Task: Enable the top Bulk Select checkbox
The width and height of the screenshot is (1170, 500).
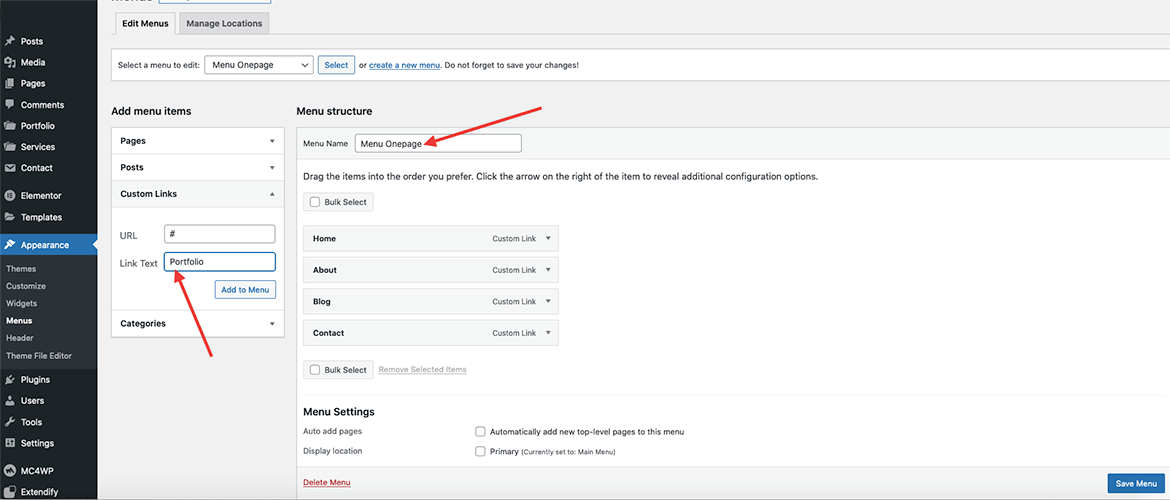Action: (315, 202)
